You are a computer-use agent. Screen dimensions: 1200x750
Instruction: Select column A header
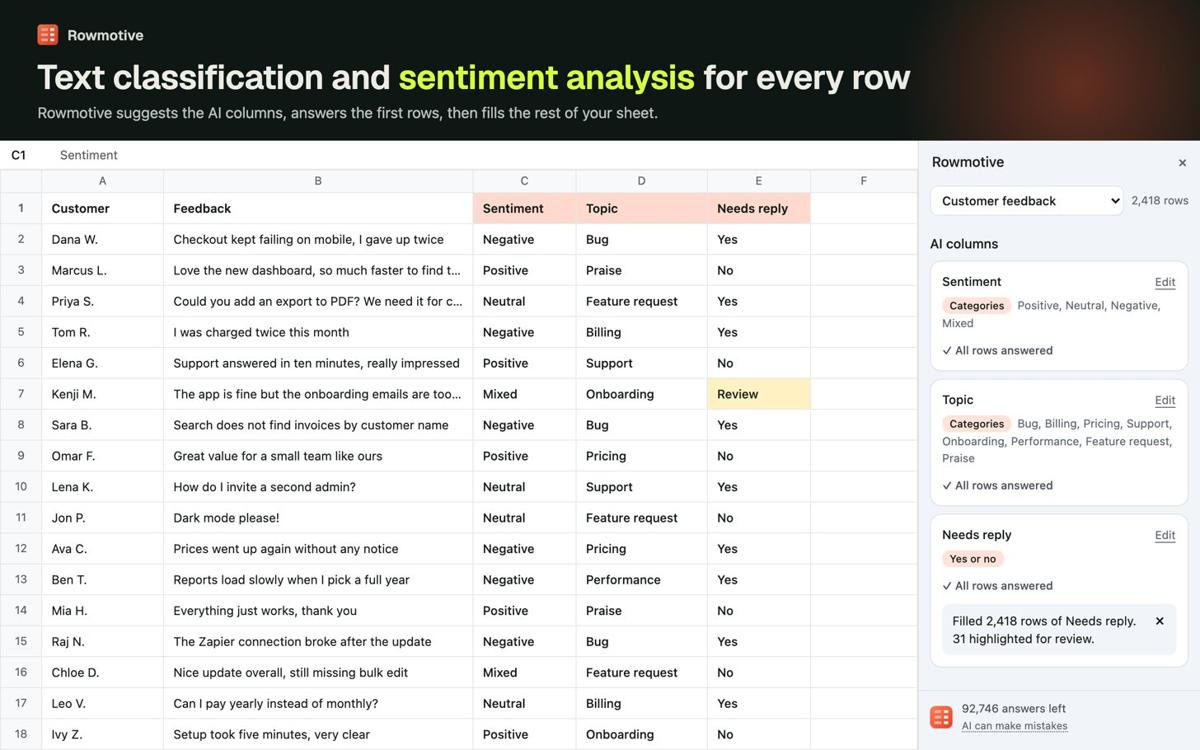coord(102,181)
